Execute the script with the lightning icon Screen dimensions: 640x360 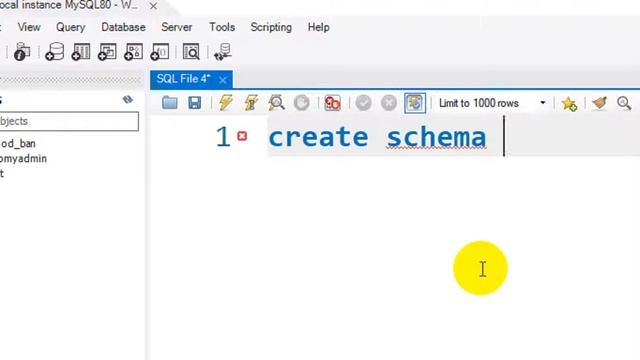point(226,103)
